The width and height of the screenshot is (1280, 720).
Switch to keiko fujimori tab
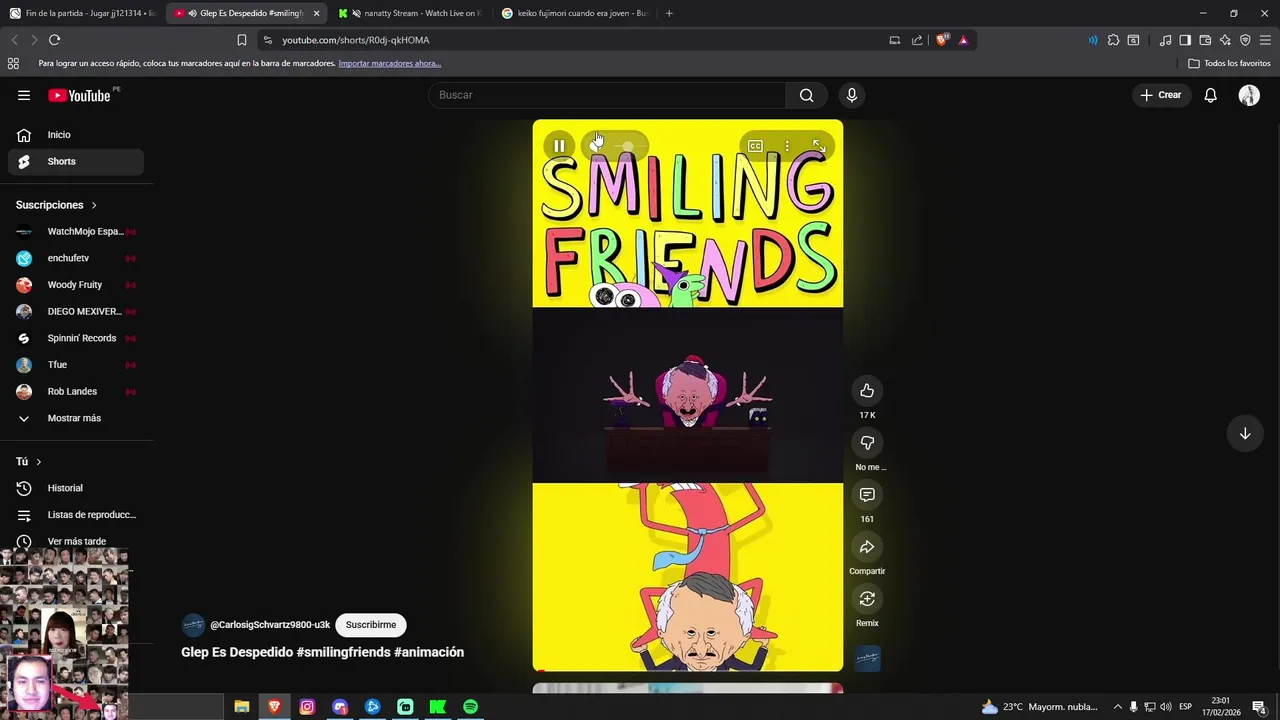[x=574, y=13]
